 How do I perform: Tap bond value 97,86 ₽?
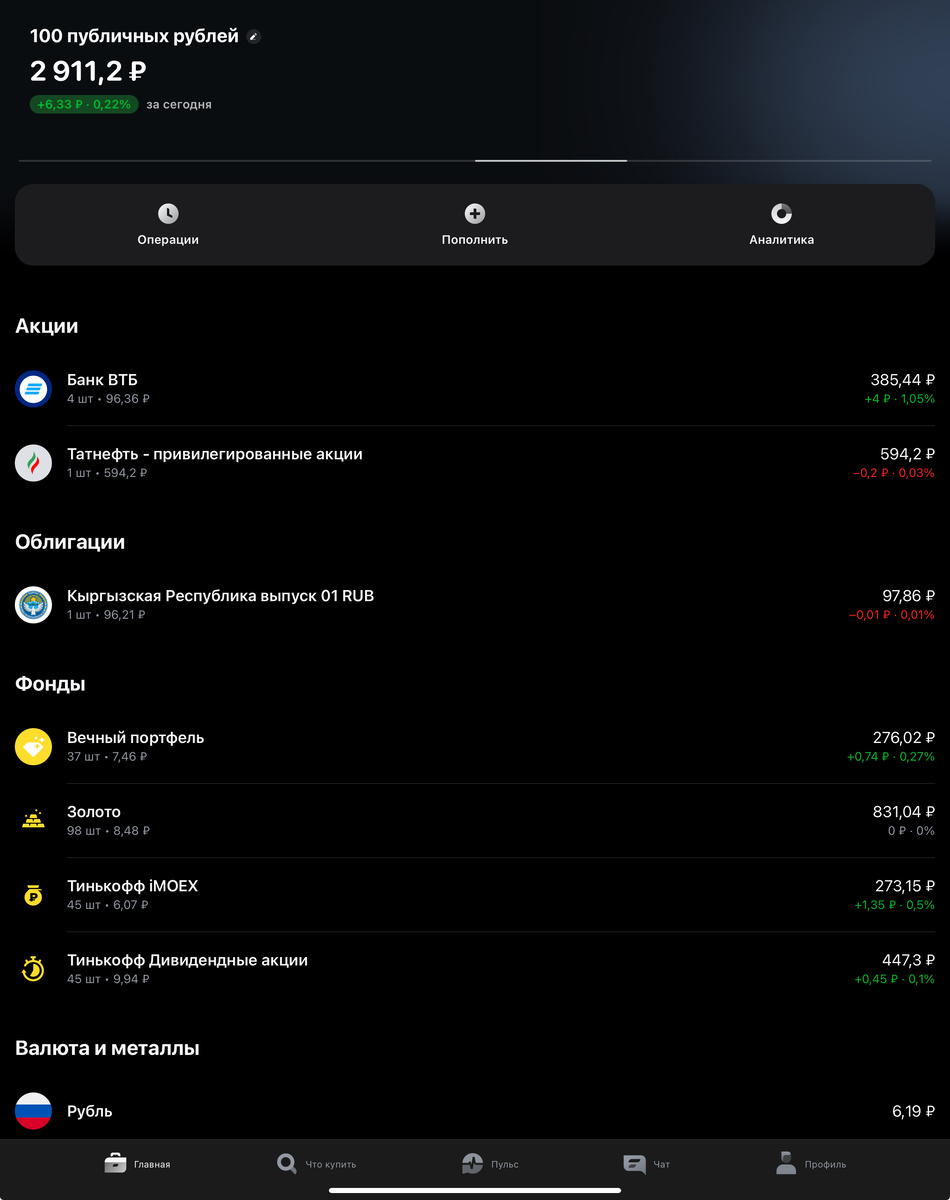tap(909, 596)
